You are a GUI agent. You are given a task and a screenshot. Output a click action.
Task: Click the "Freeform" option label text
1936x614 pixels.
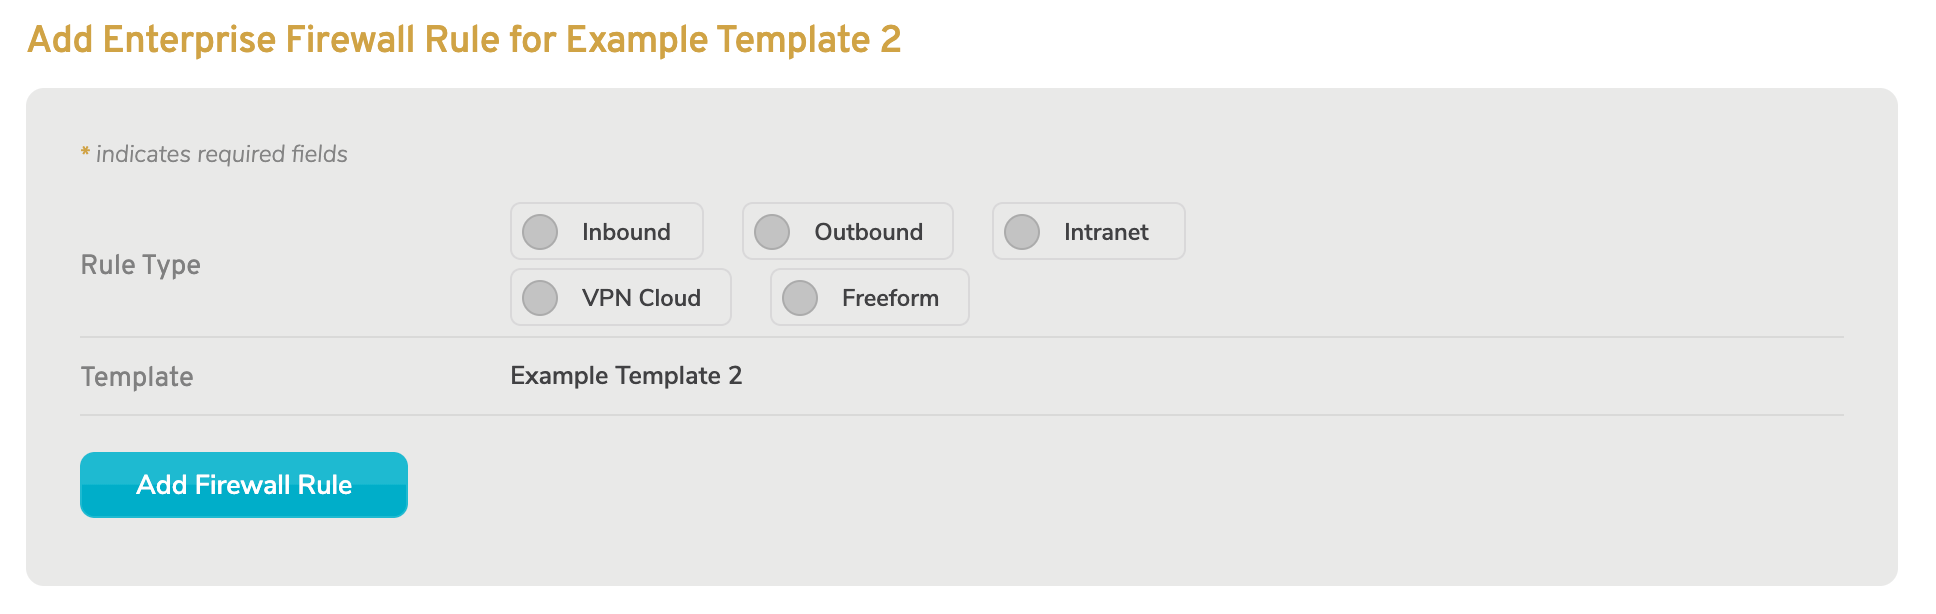point(890,298)
